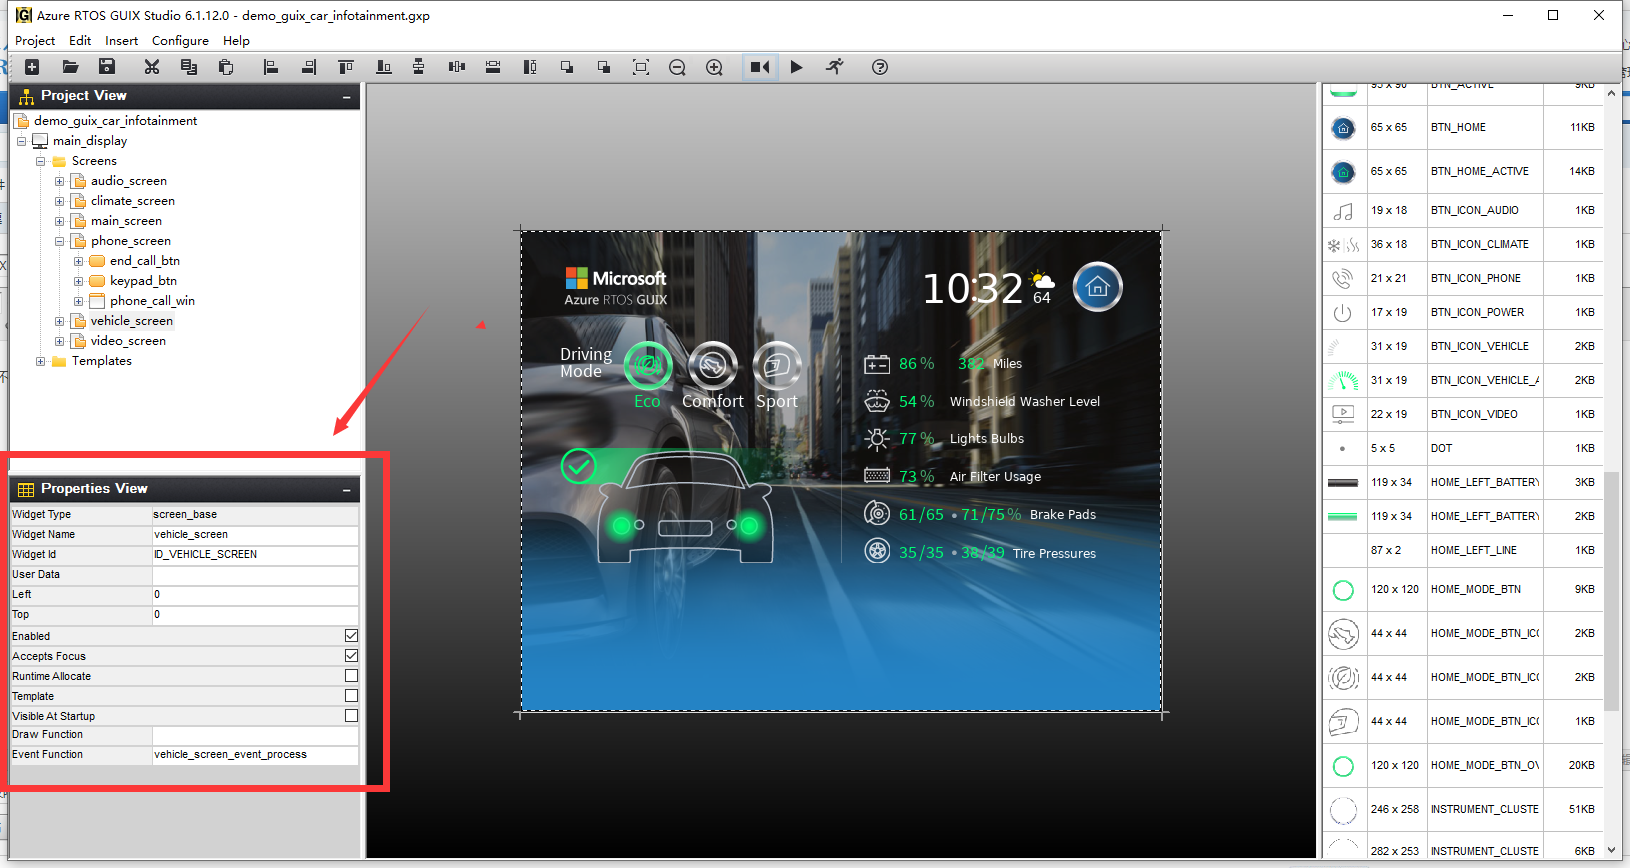Screen dimensions: 1630x868
Task: Minimize the Project View panel
Action: [x=347, y=97]
